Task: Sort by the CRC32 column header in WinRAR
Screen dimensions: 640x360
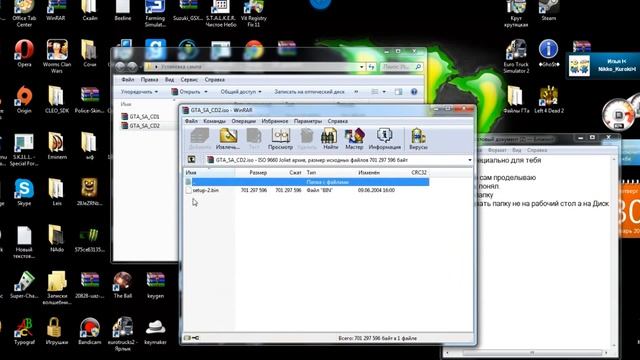Action: click(x=419, y=173)
